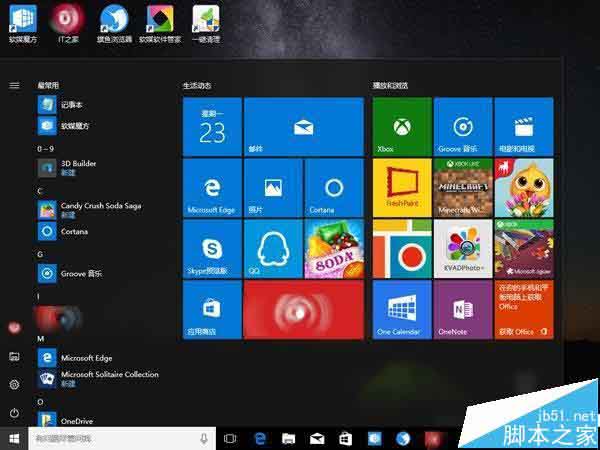Open the Candy Crush Soda tile

334,249
